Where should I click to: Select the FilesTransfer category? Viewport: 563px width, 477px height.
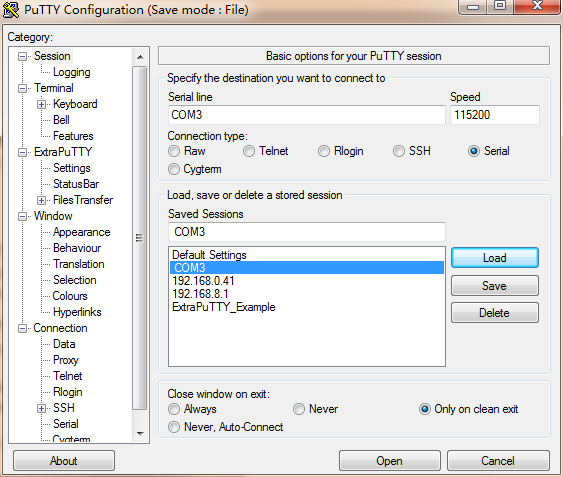pyautogui.click(x=83, y=200)
